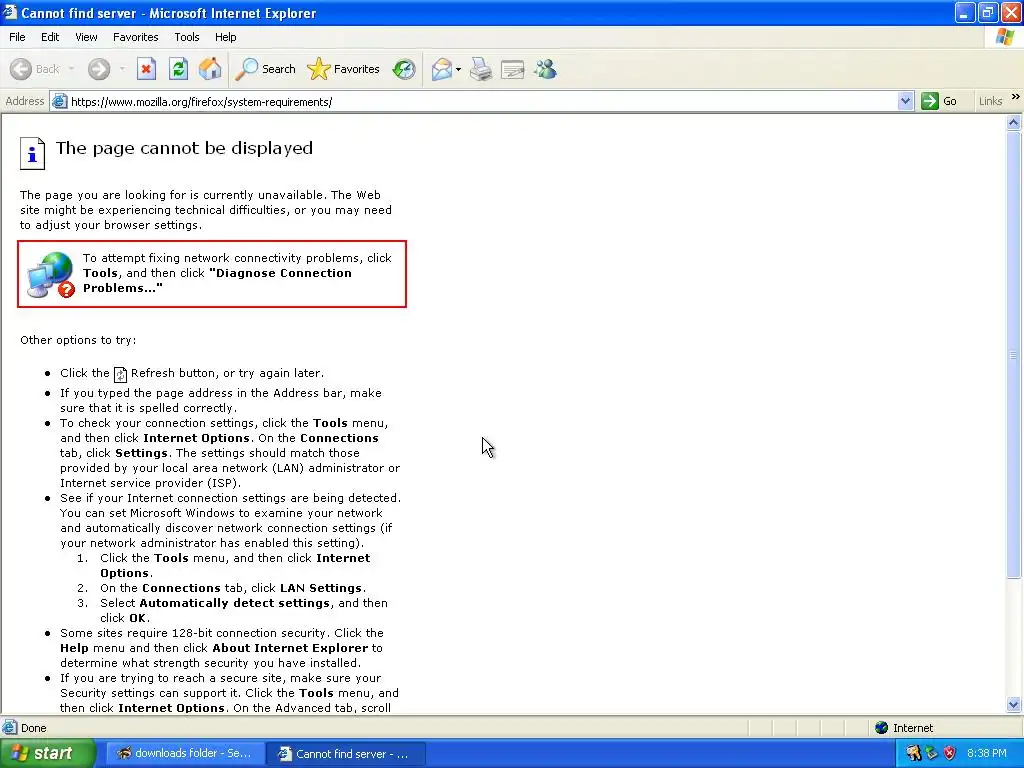Stop loading with the red X icon
The image size is (1024, 768).
pyautogui.click(x=146, y=69)
